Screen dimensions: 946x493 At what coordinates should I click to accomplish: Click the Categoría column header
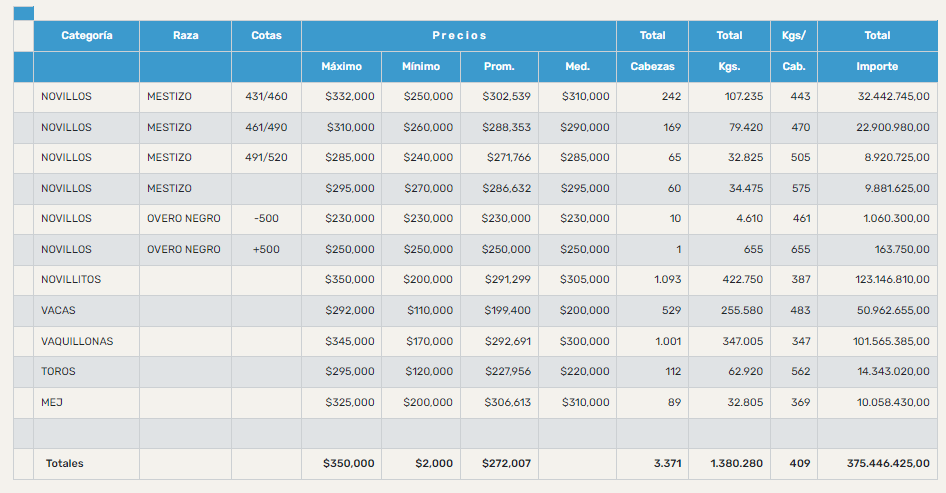pyautogui.click(x=86, y=36)
